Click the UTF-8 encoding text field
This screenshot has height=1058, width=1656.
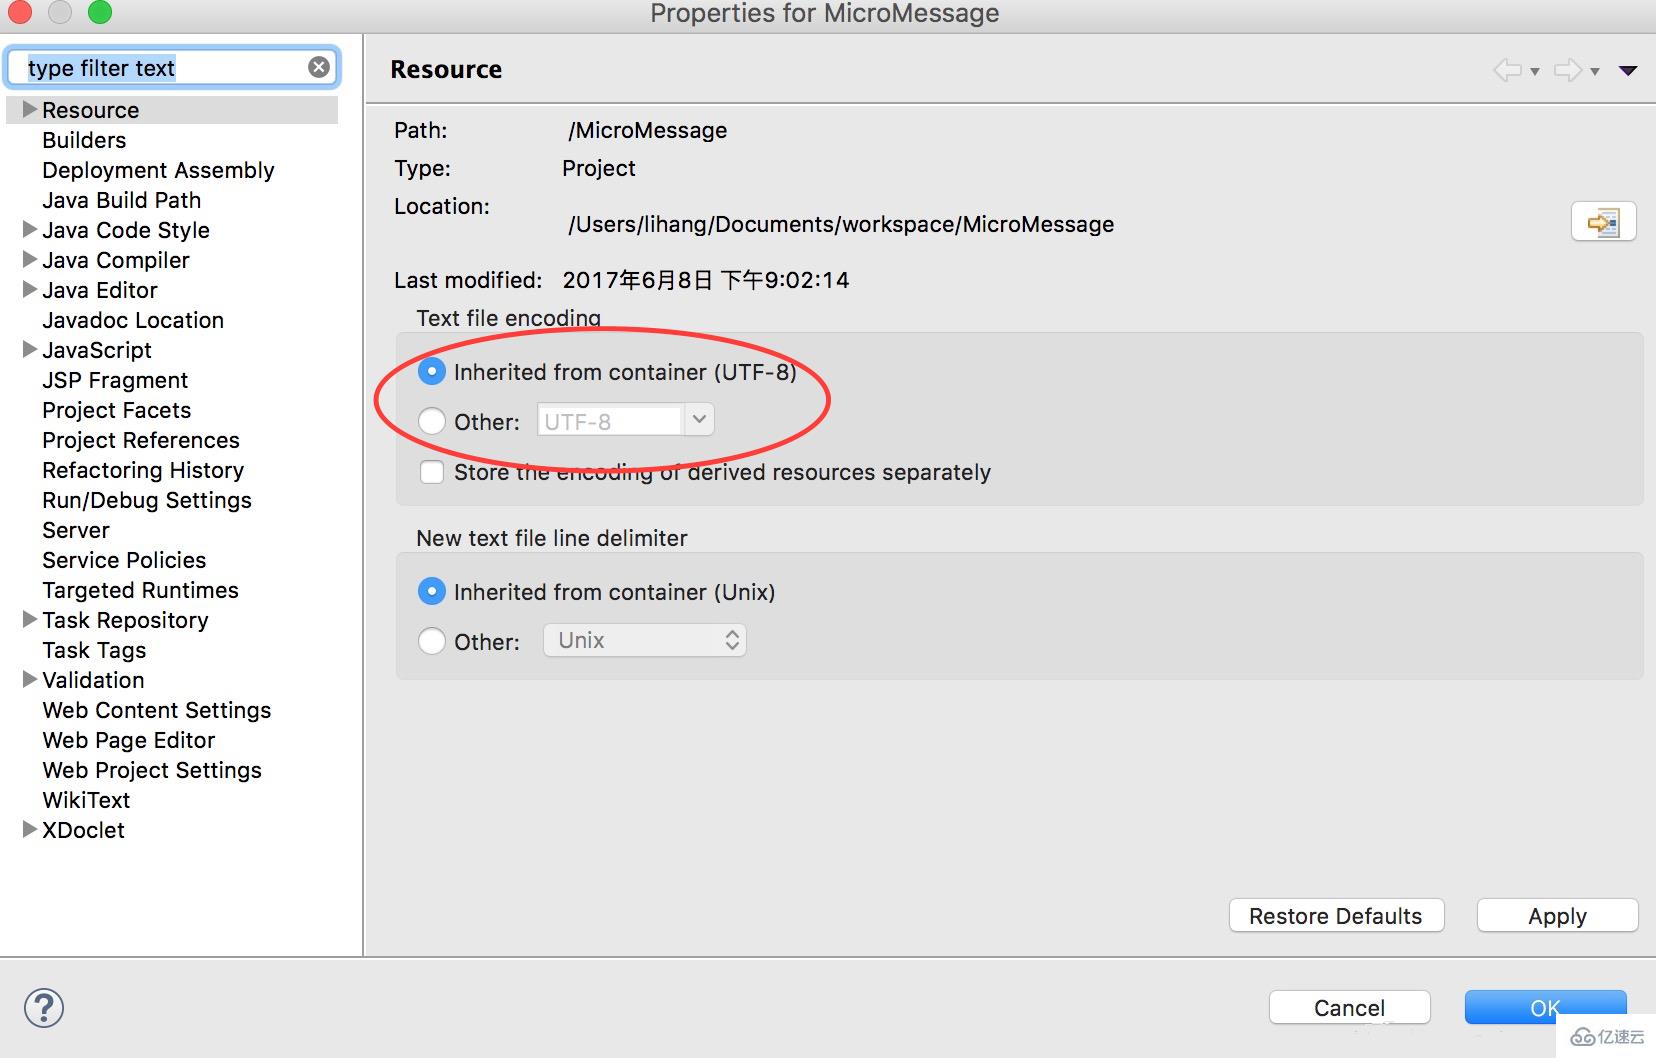611,421
